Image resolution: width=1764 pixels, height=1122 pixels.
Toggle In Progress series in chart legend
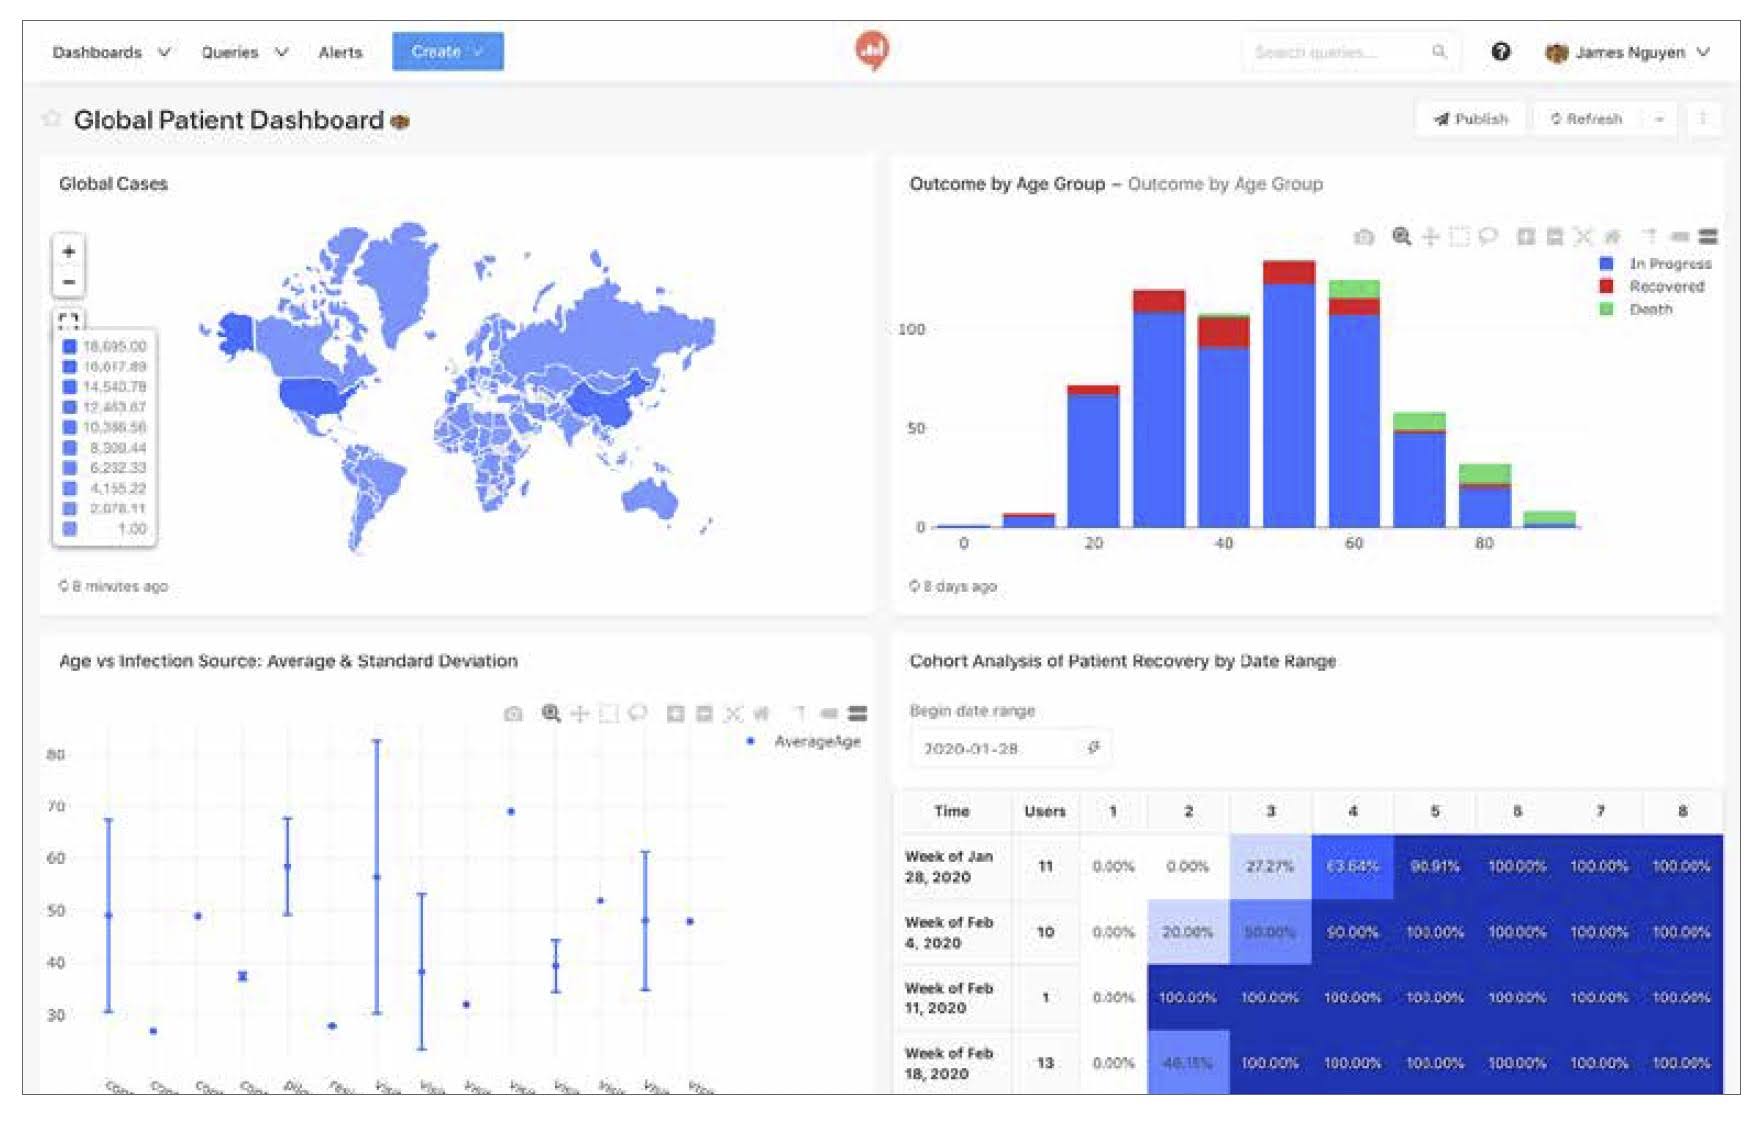point(1657,263)
